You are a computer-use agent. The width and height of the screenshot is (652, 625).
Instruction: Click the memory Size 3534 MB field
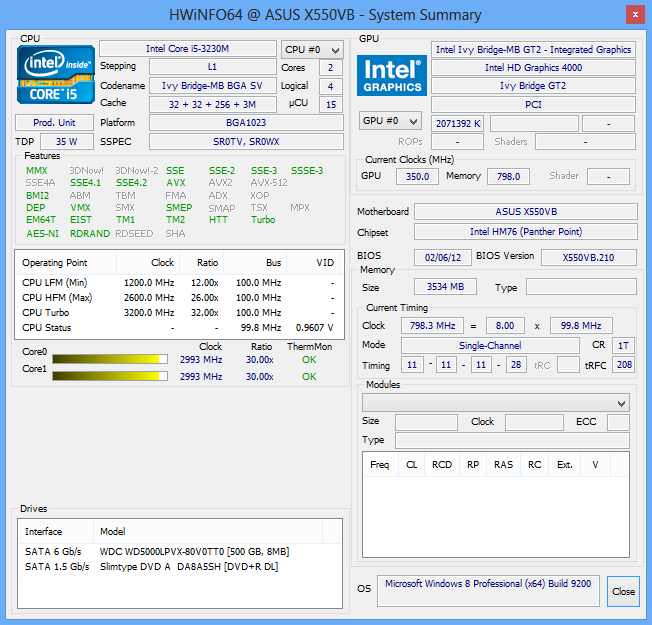(445, 287)
